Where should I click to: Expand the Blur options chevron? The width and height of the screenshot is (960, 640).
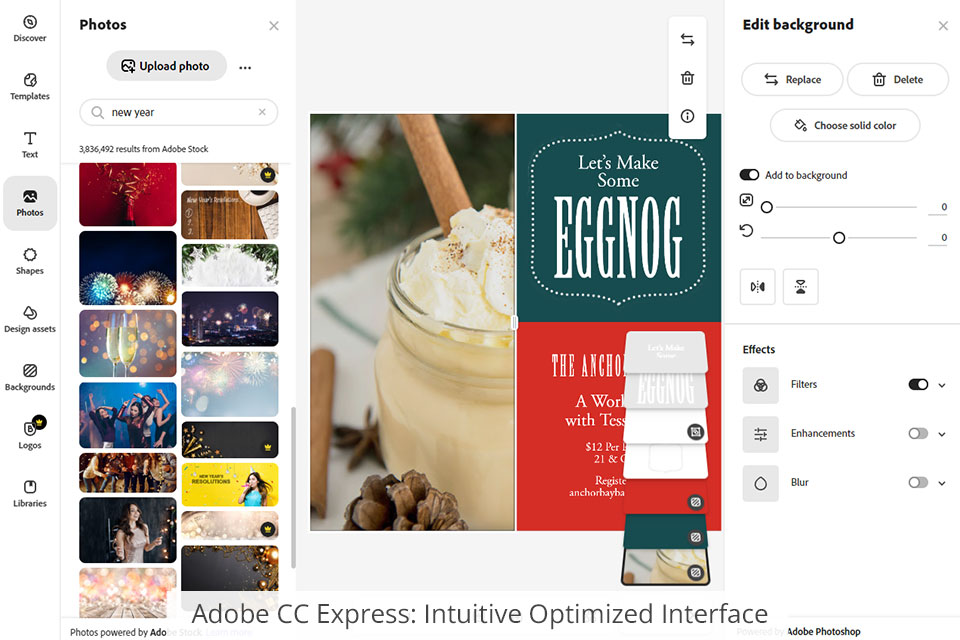point(942,483)
